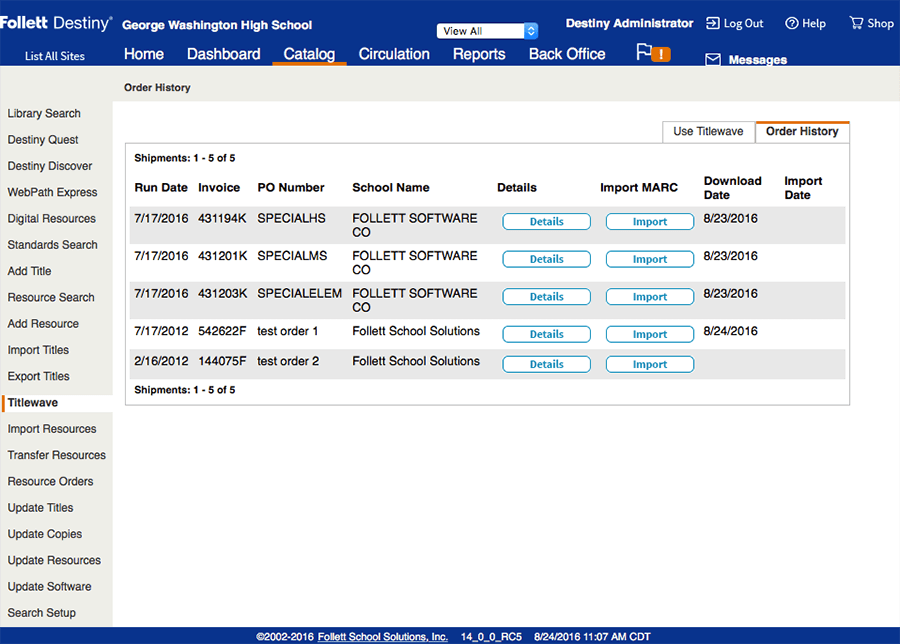The image size is (900, 644).
Task: Open Destiny Discover in sidebar
Action: click(x=49, y=166)
